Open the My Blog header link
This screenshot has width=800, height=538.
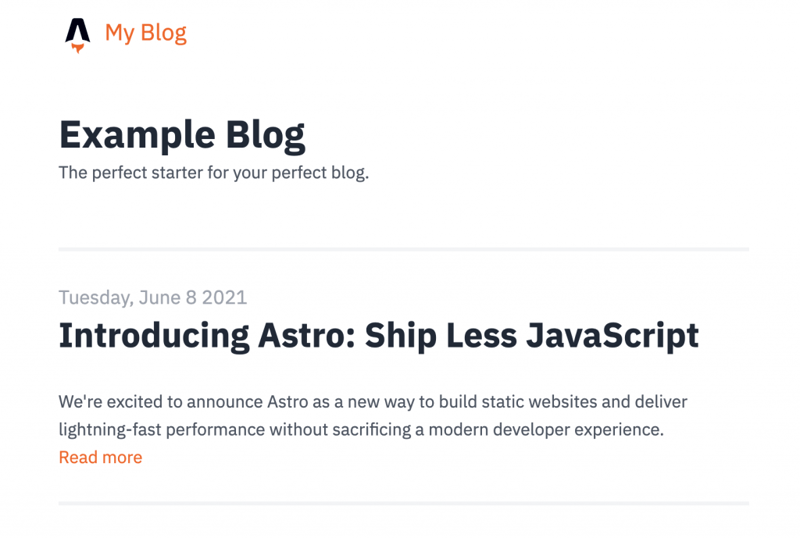[x=145, y=33]
